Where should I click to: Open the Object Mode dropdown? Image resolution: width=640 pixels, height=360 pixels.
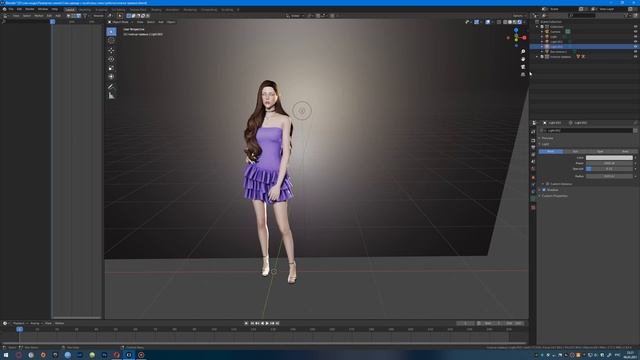coord(121,22)
